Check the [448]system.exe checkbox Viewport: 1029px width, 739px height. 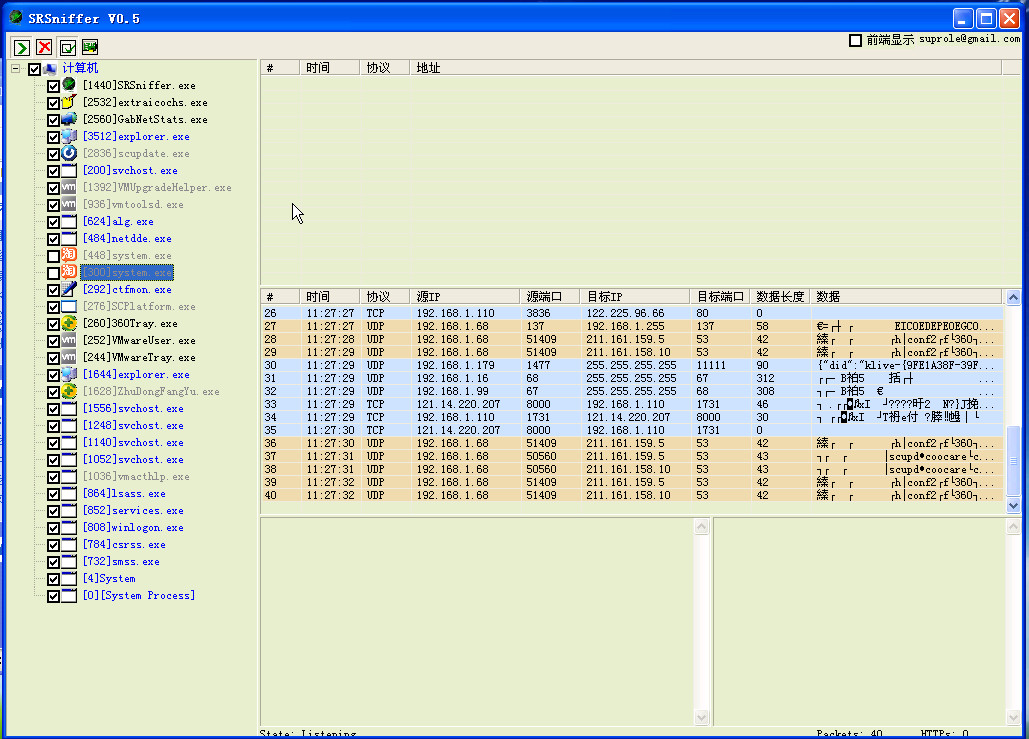tap(54, 256)
